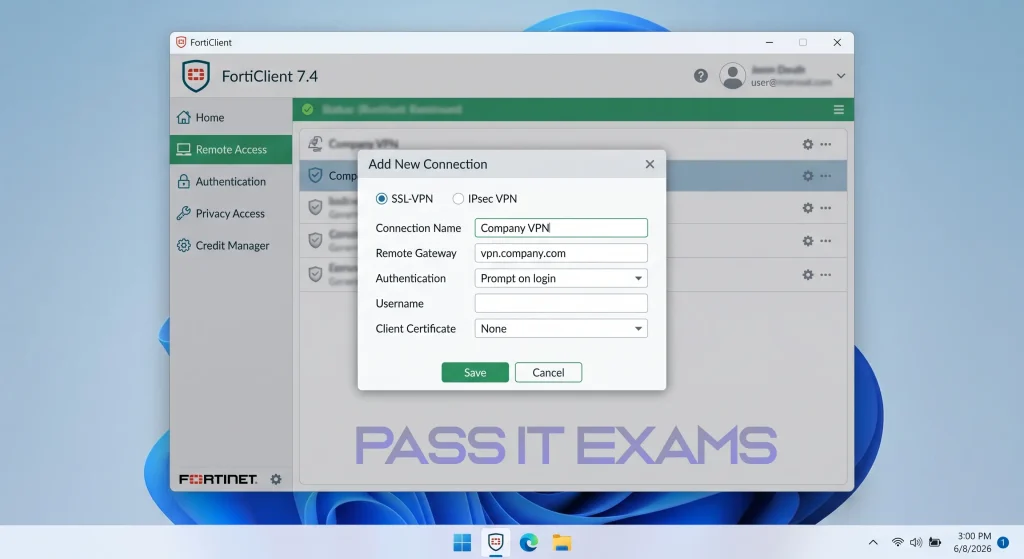This screenshot has height=559, width=1024.
Task: Open the taskbar clock and date
Action: pyautogui.click(x=972, y=543)
